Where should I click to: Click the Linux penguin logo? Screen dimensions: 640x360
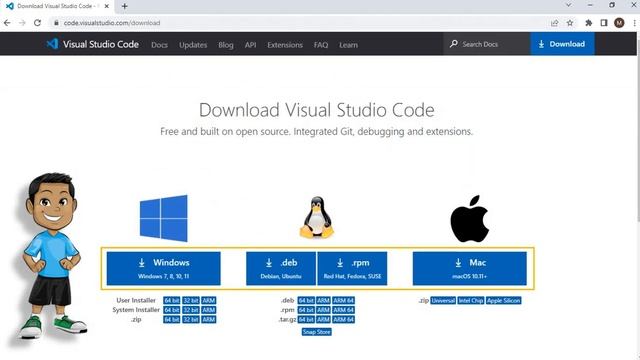point(317,218)
